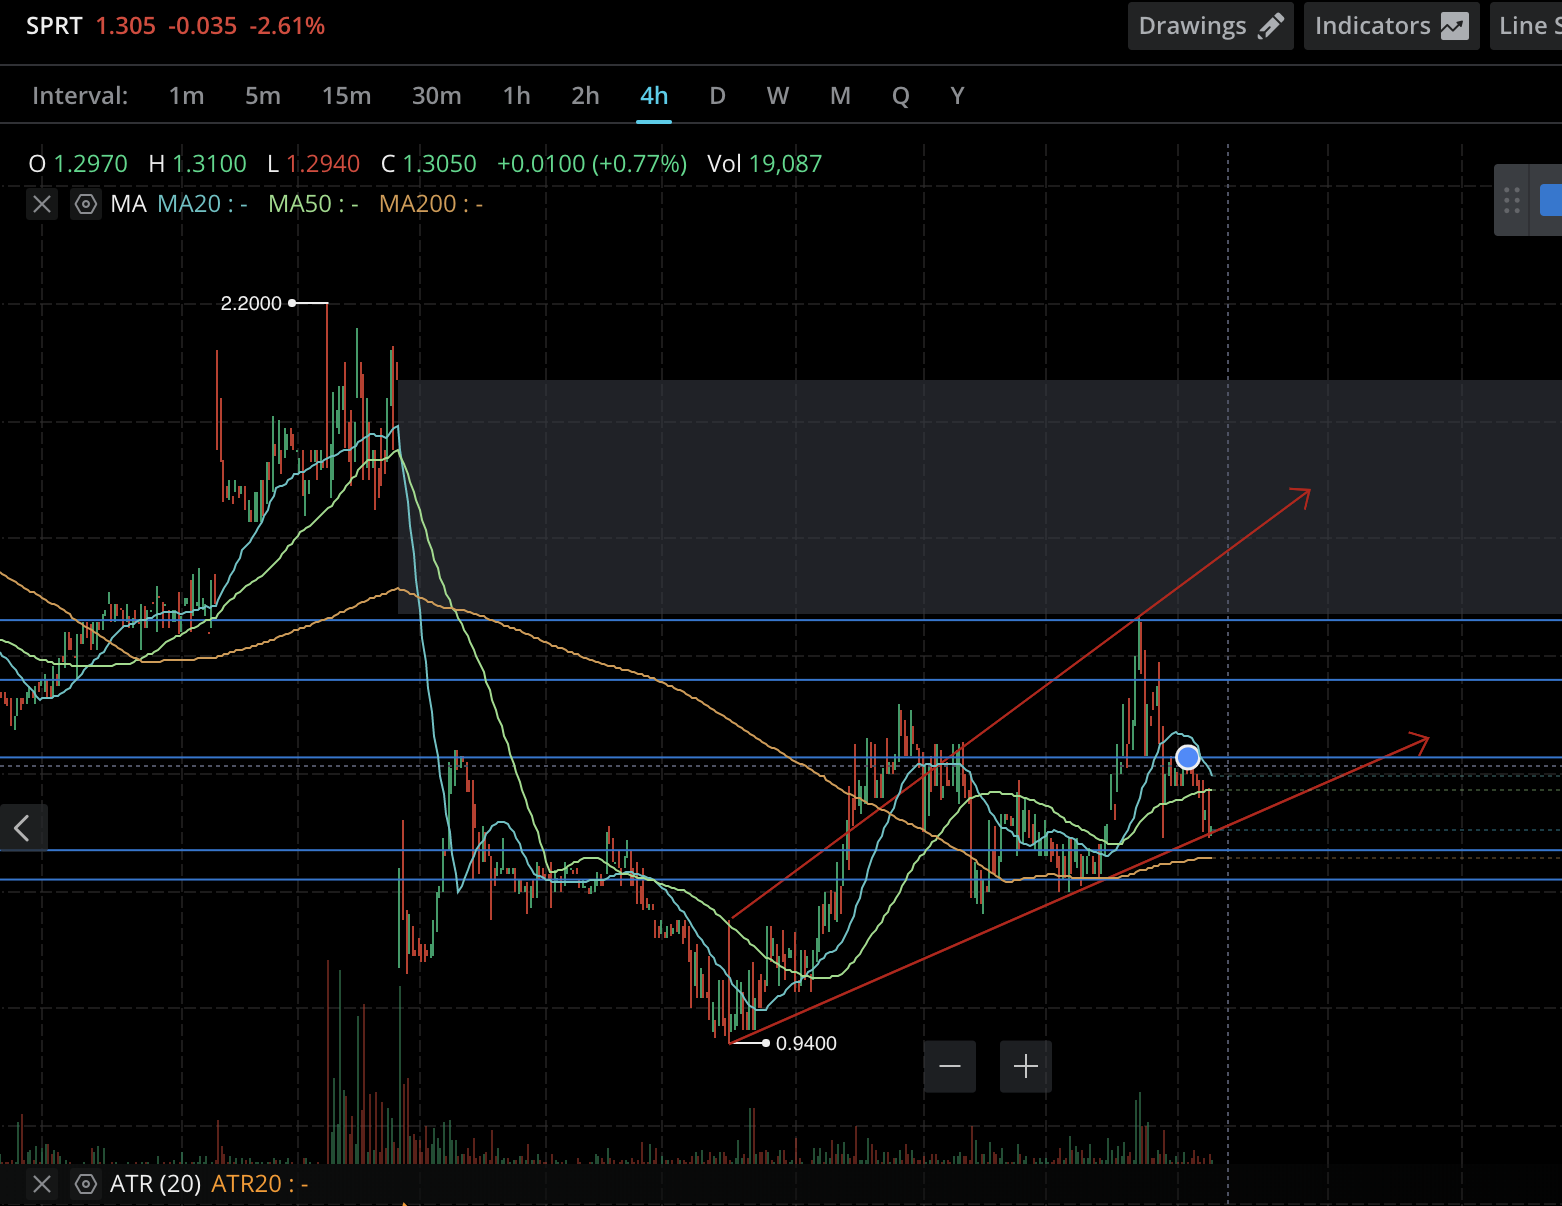Click the MA200 indicator label
The image size is (1562, 1206).
tap(431, 204)
